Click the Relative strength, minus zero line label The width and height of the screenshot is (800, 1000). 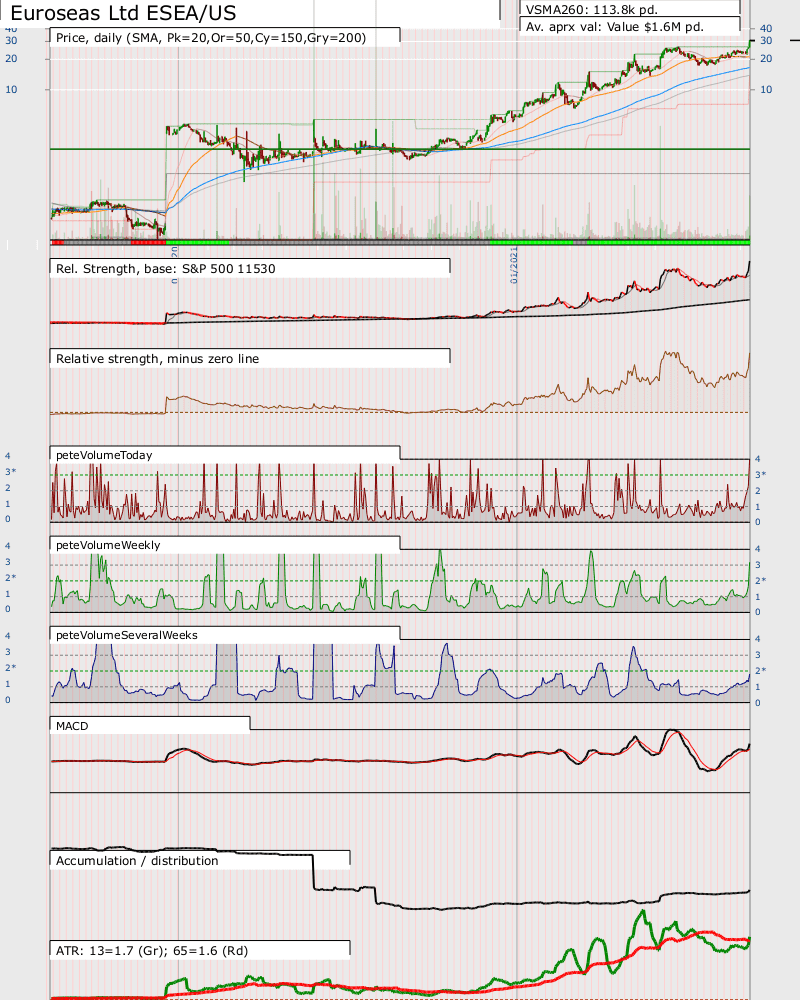click(x=158, y=358)
